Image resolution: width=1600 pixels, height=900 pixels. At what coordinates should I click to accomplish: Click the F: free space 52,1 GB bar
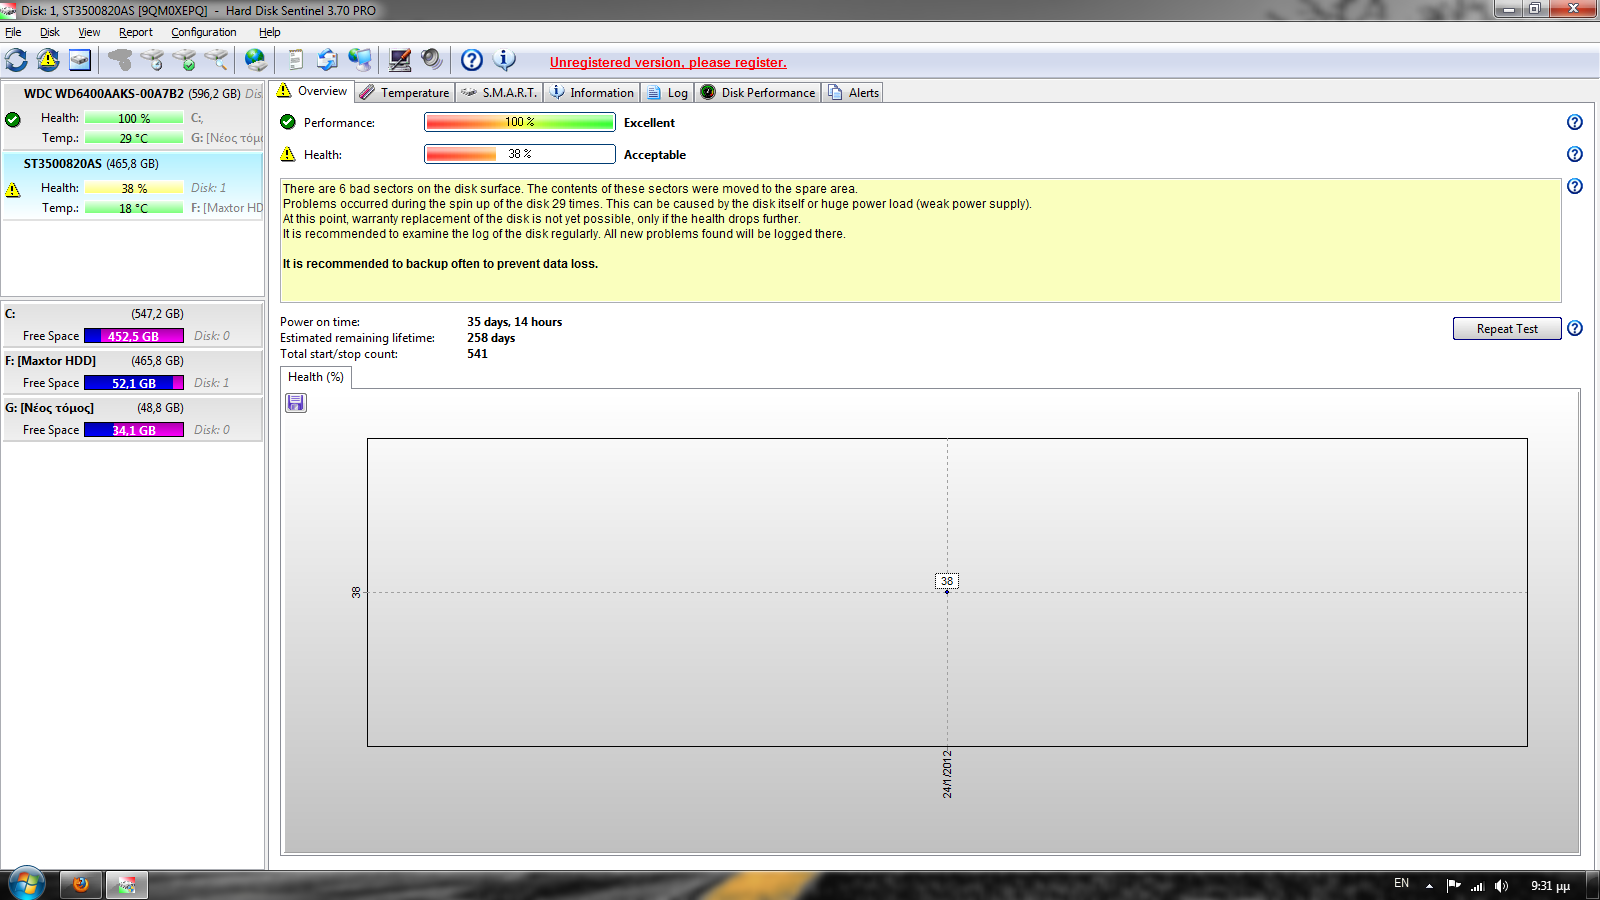tap(134, 383)
